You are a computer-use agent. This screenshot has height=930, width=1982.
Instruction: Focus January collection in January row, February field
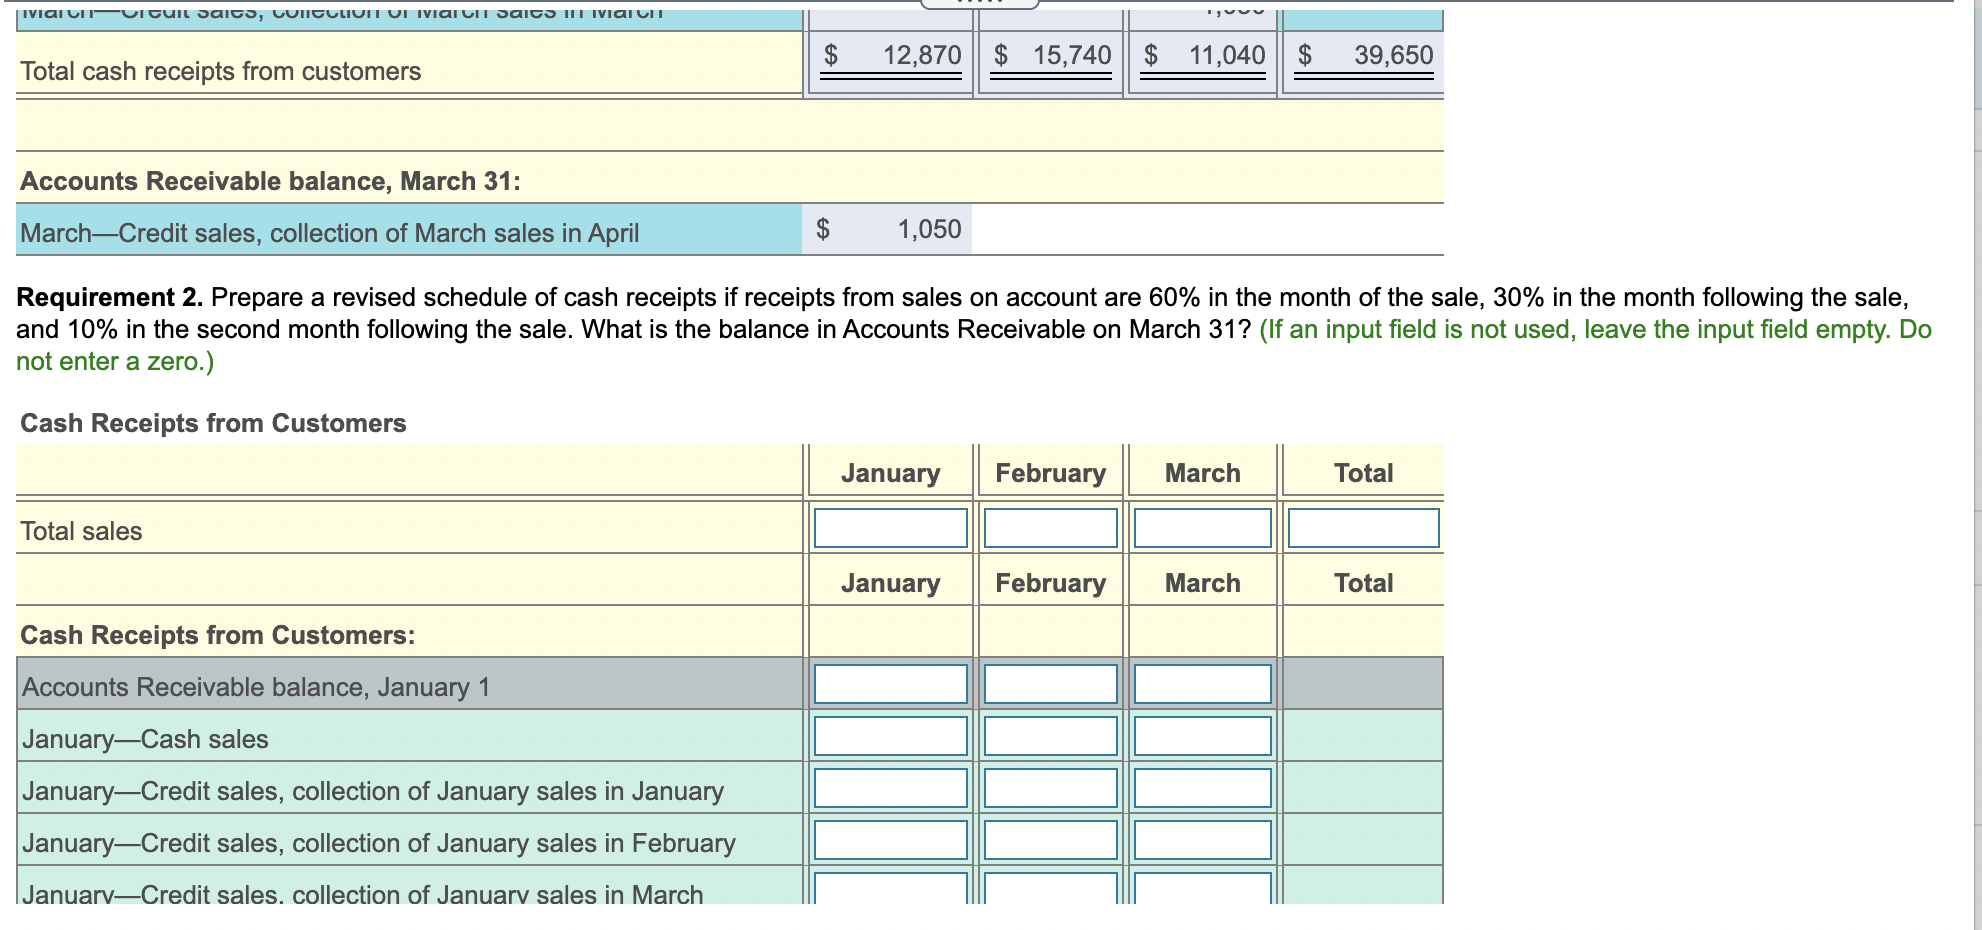click(x=1051, y=788)
